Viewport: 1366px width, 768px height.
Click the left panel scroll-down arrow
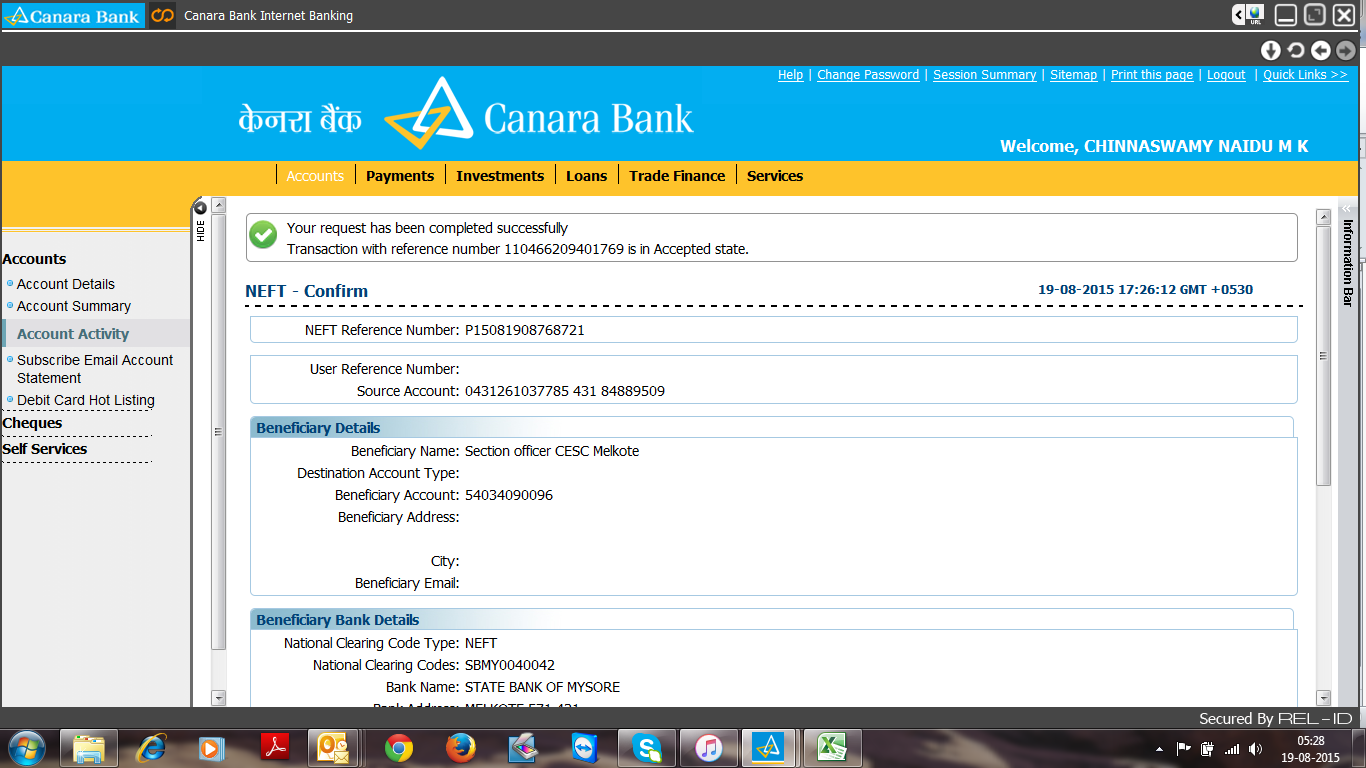219,698
